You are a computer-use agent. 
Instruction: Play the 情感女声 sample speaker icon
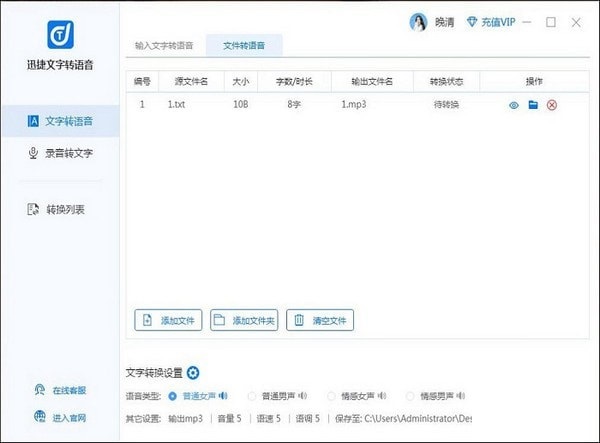click(382, 396)
